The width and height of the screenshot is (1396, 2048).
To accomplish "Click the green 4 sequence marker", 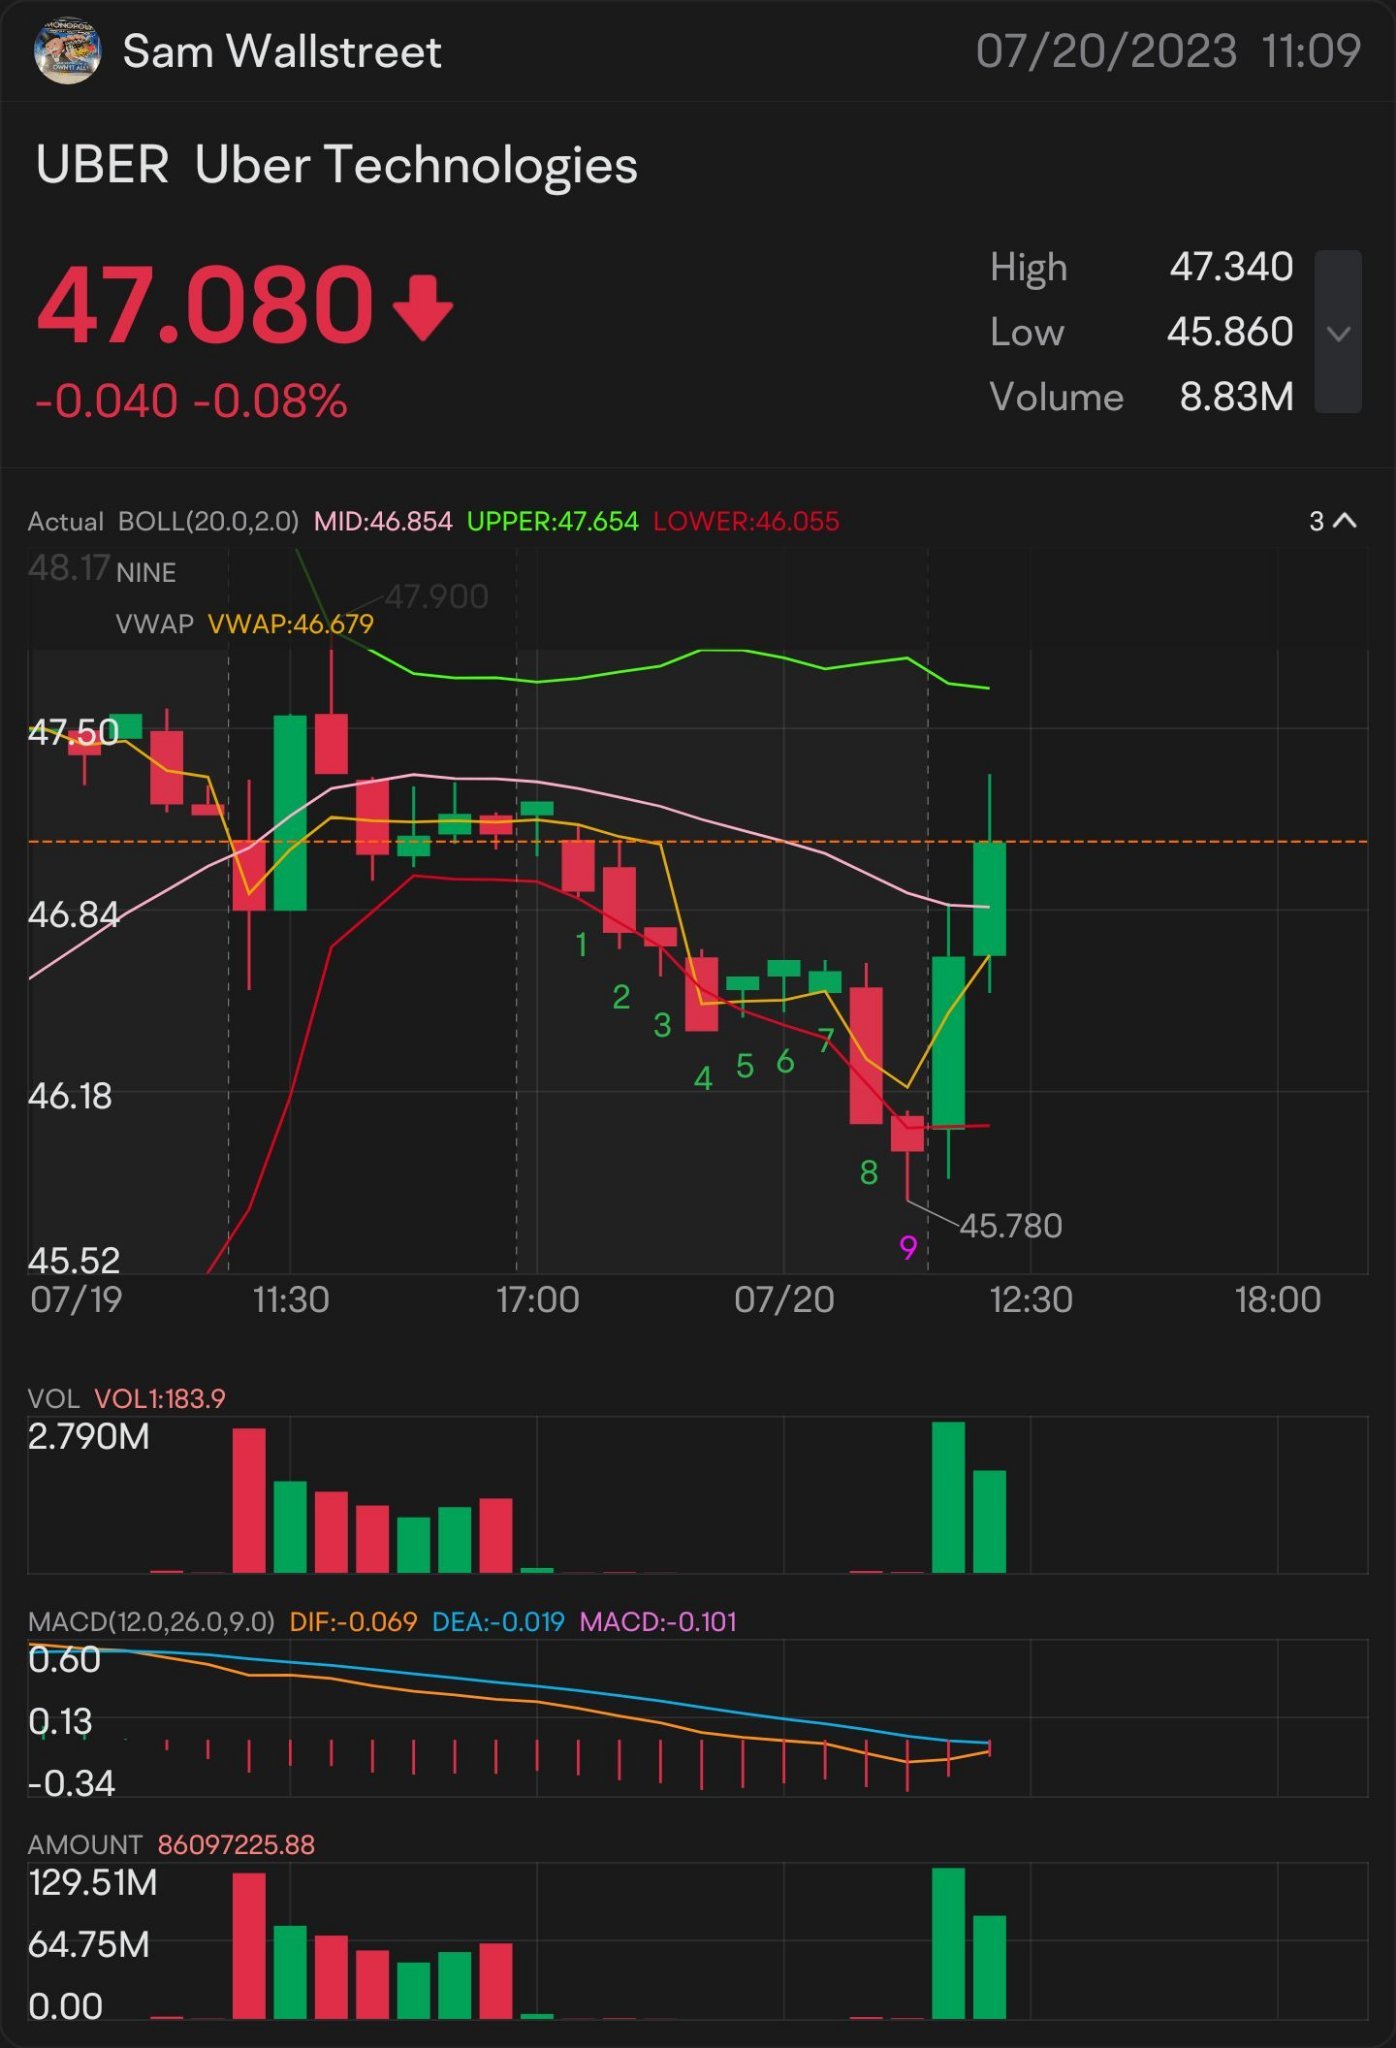I will click(703, 1078).
